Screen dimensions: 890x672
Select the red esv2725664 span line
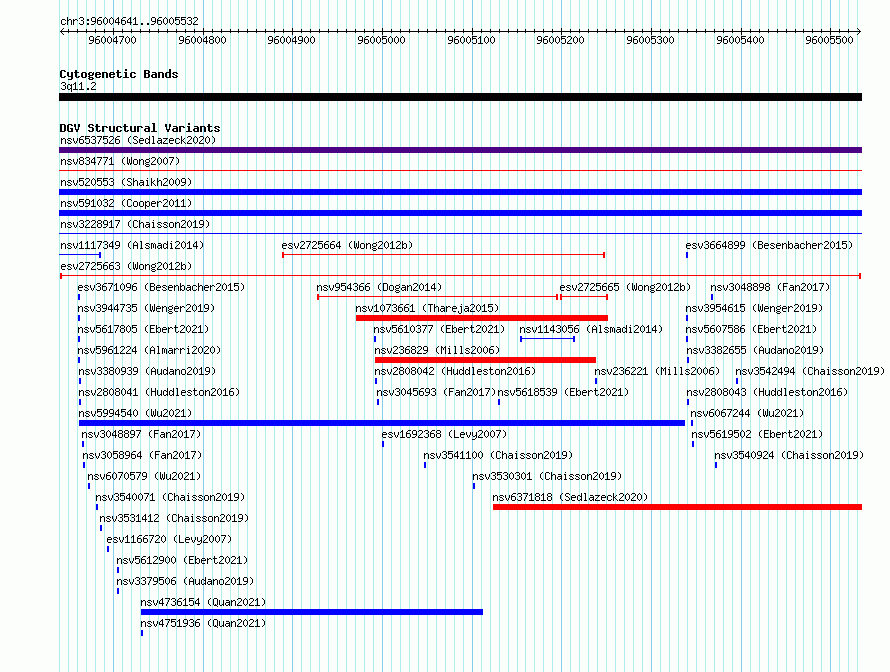click(x=443, y=255)
